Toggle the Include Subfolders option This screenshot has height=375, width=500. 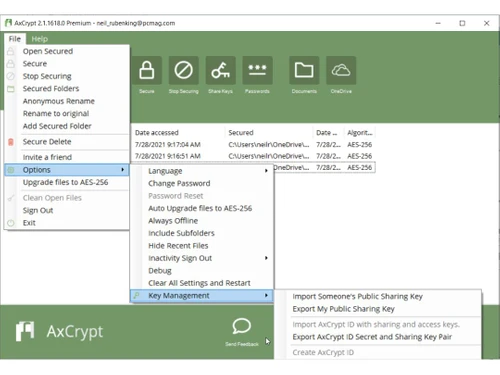point(202,233)
